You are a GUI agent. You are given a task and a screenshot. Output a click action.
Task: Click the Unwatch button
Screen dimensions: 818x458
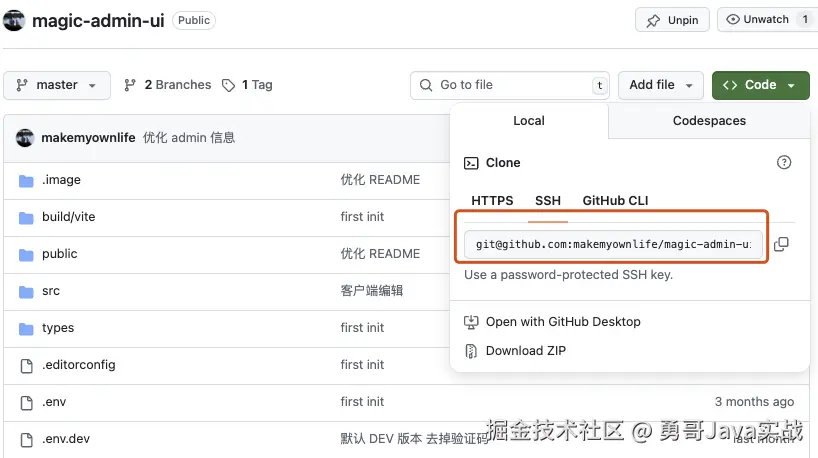(766, 20)
